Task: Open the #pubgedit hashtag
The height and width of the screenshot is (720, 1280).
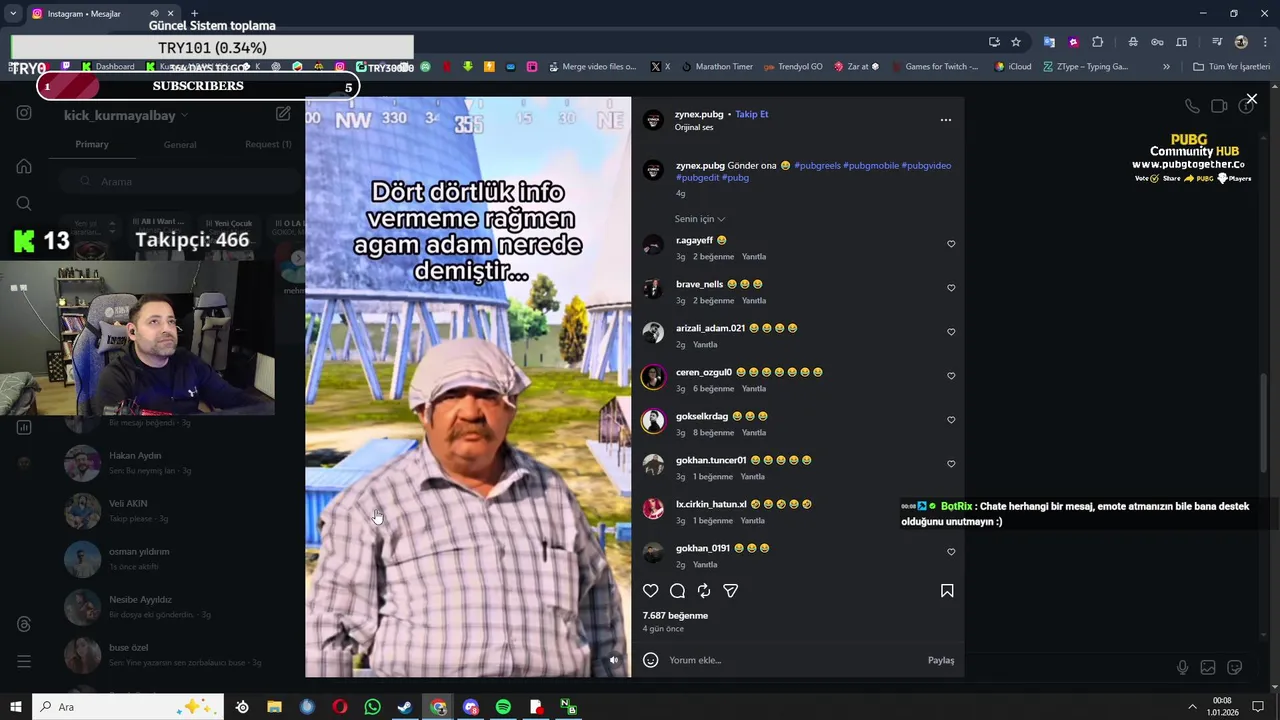Action: coord(698,178)
